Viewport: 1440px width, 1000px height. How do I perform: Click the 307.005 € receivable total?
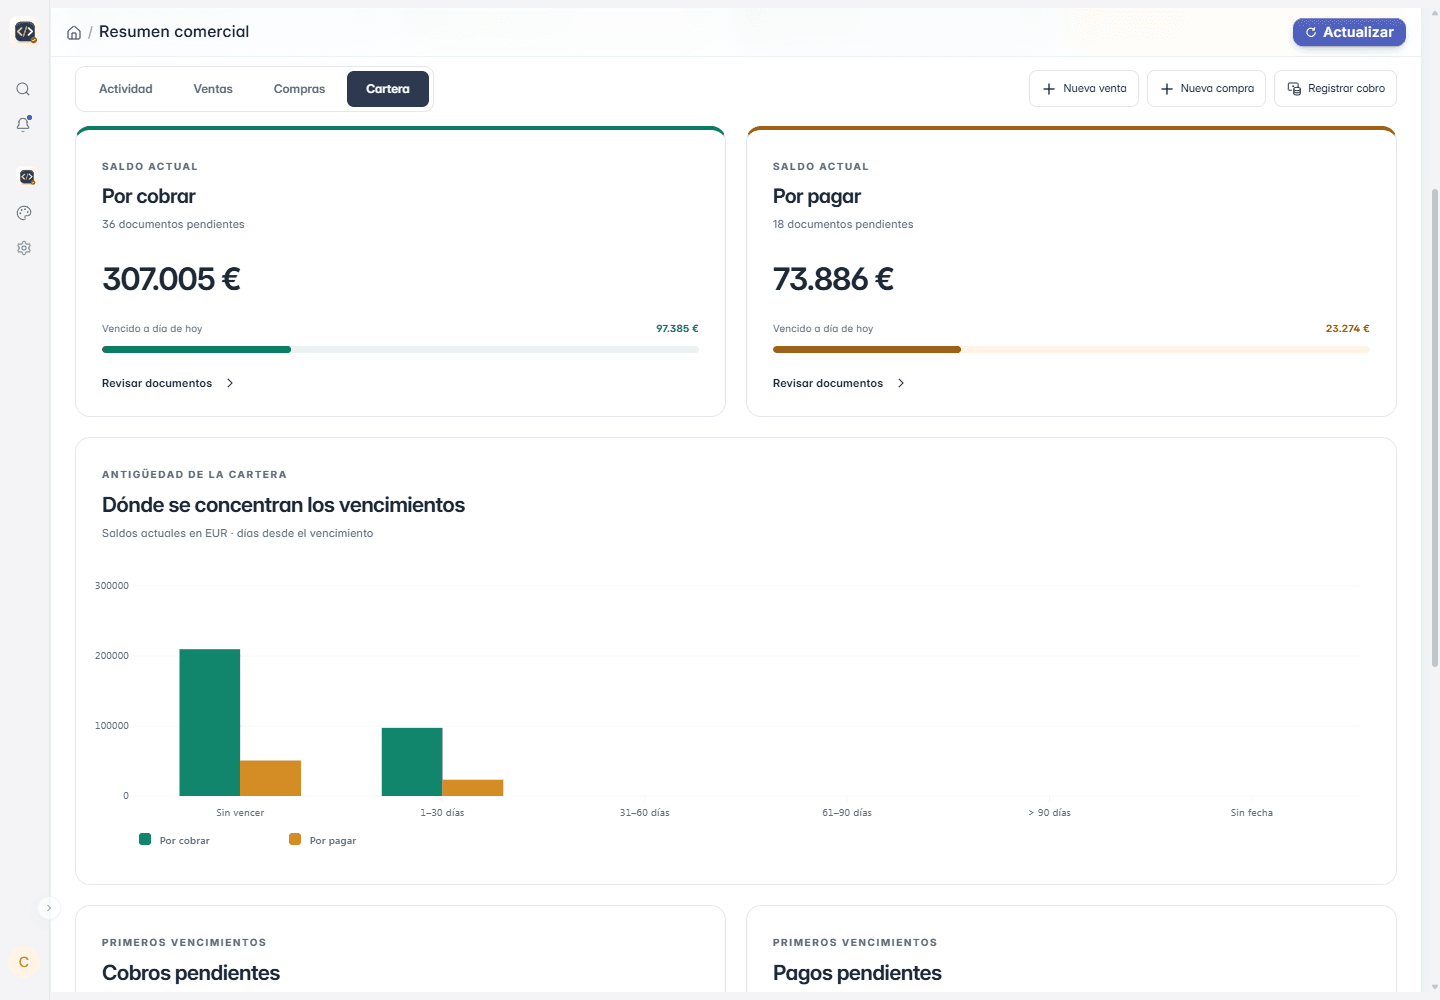171,279
